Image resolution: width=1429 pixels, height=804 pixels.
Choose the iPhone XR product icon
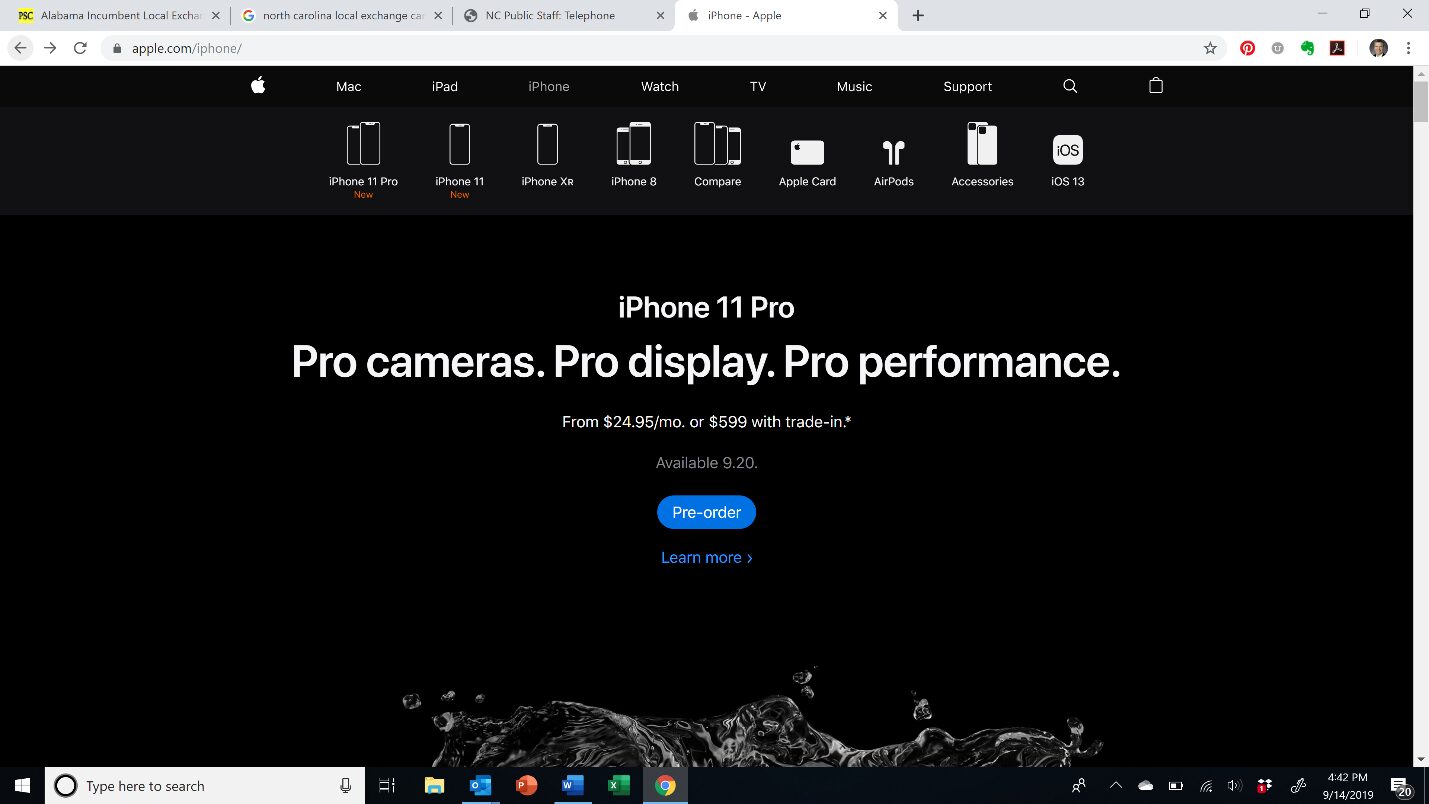pos(547,145)
